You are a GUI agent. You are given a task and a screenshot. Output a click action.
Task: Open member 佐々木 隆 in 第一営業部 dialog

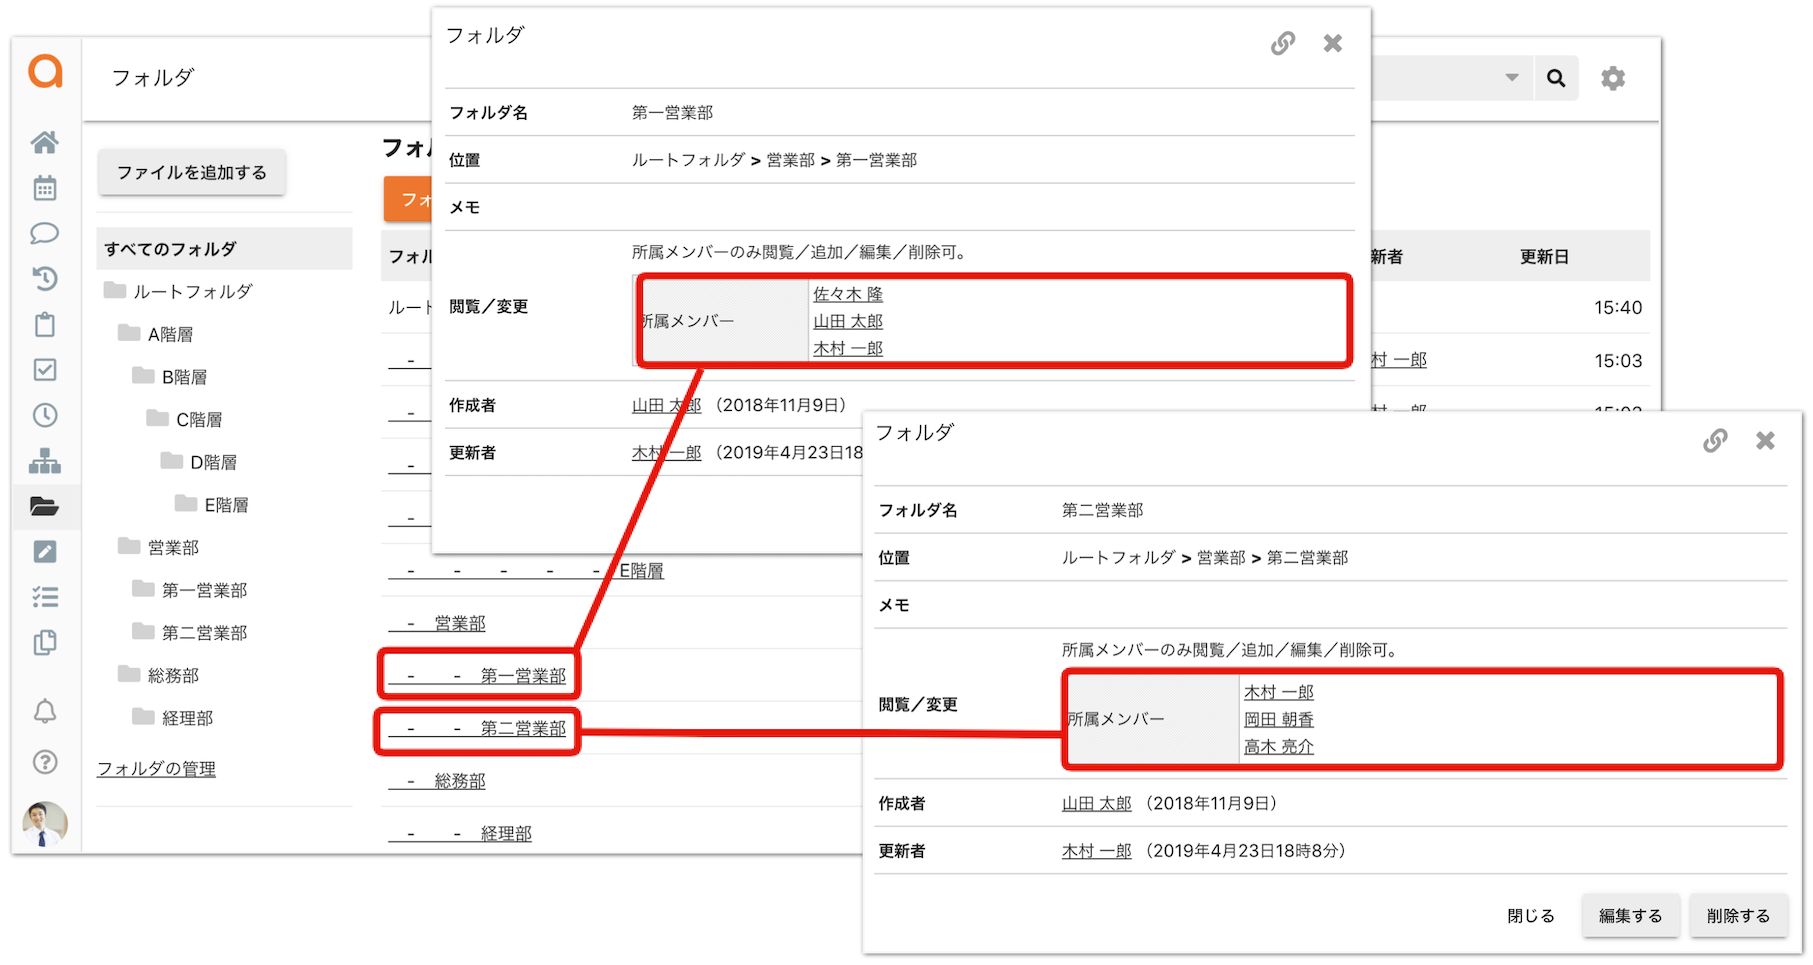(848, 294)
